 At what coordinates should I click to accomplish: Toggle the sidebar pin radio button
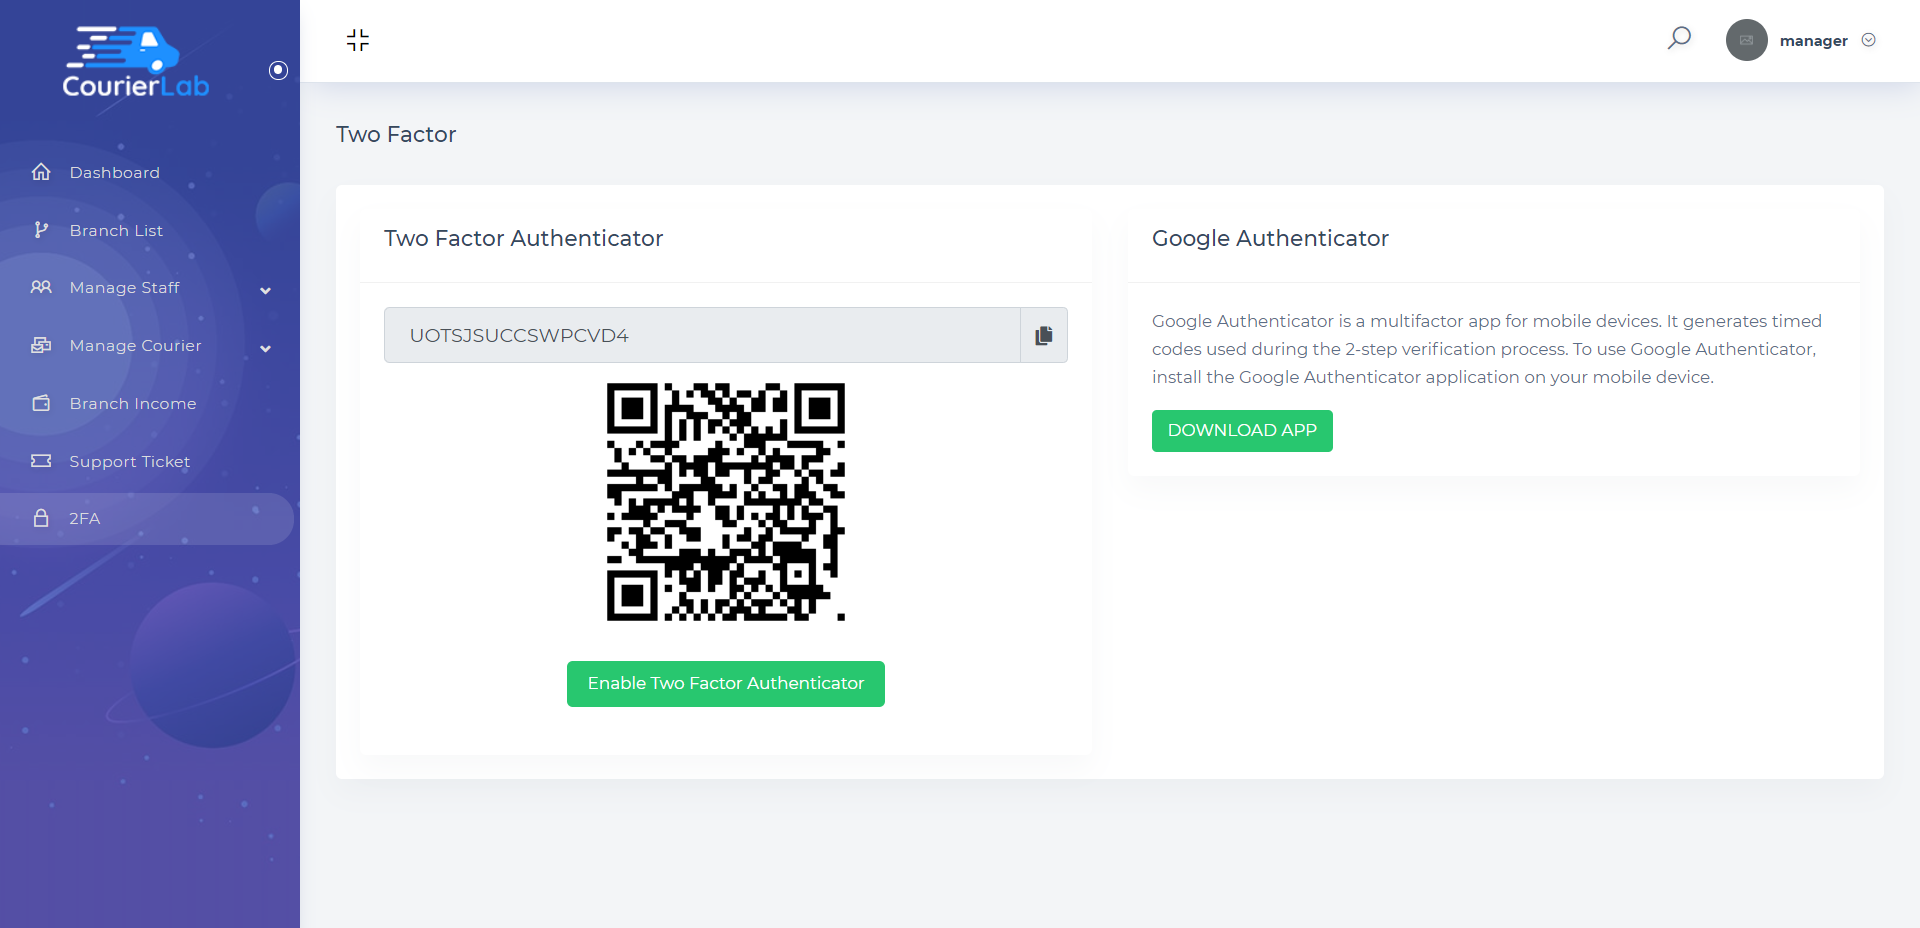tap(279, 70)
